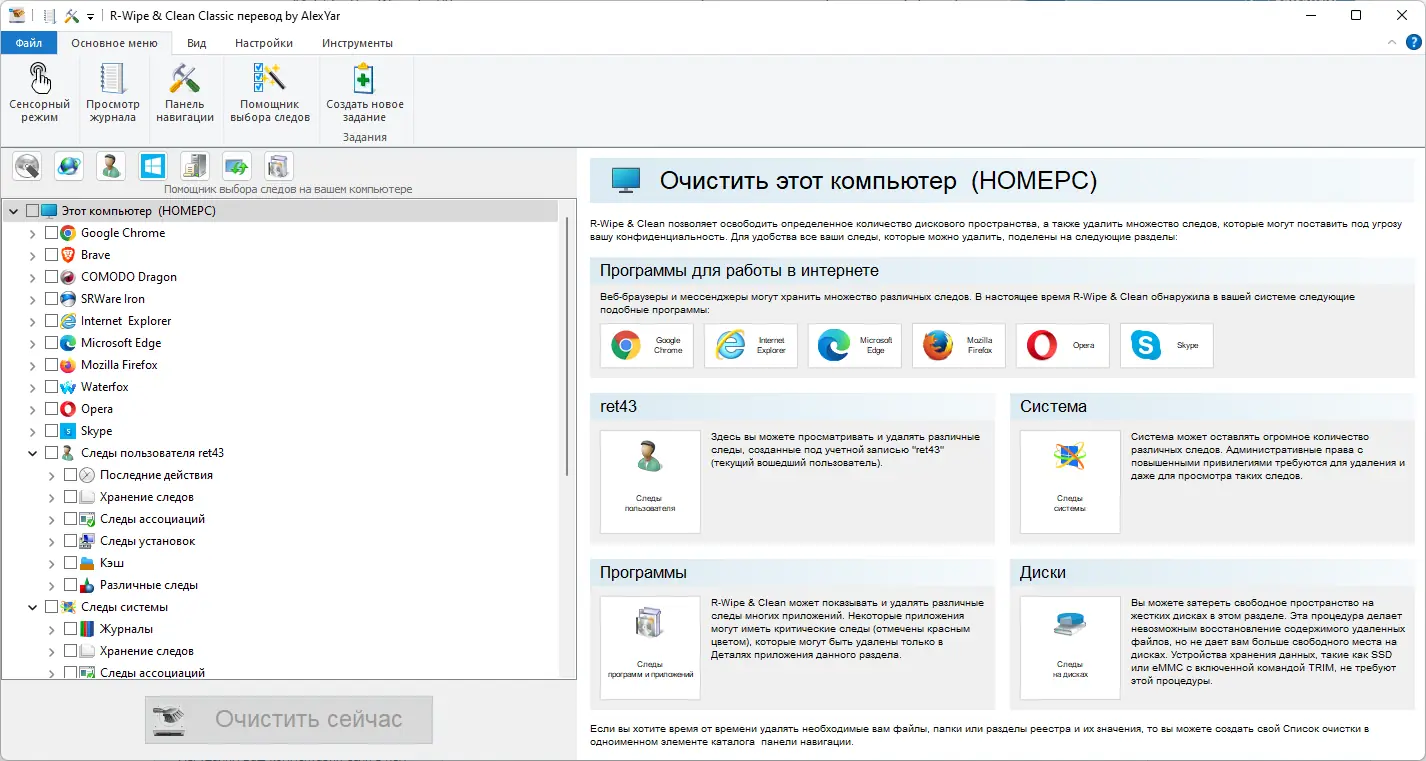This screenshot has height=761, width=1426.
Task: Click the Диски section heading
Action: [1043, 573]
